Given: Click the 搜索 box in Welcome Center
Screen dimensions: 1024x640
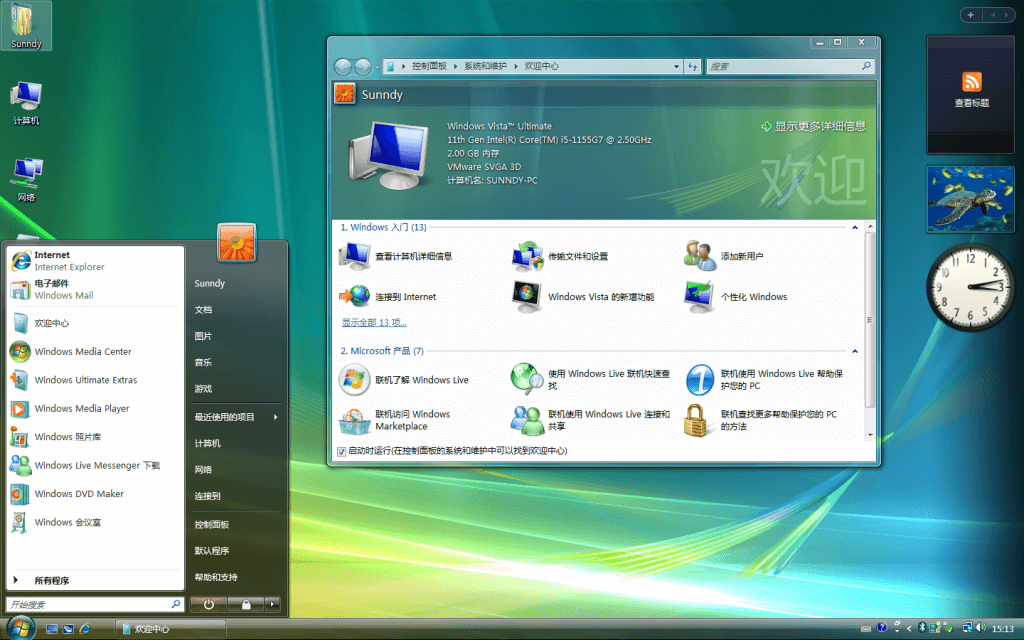Looking at the screenshot, I should pyautogui.click(x=790, y=66).
